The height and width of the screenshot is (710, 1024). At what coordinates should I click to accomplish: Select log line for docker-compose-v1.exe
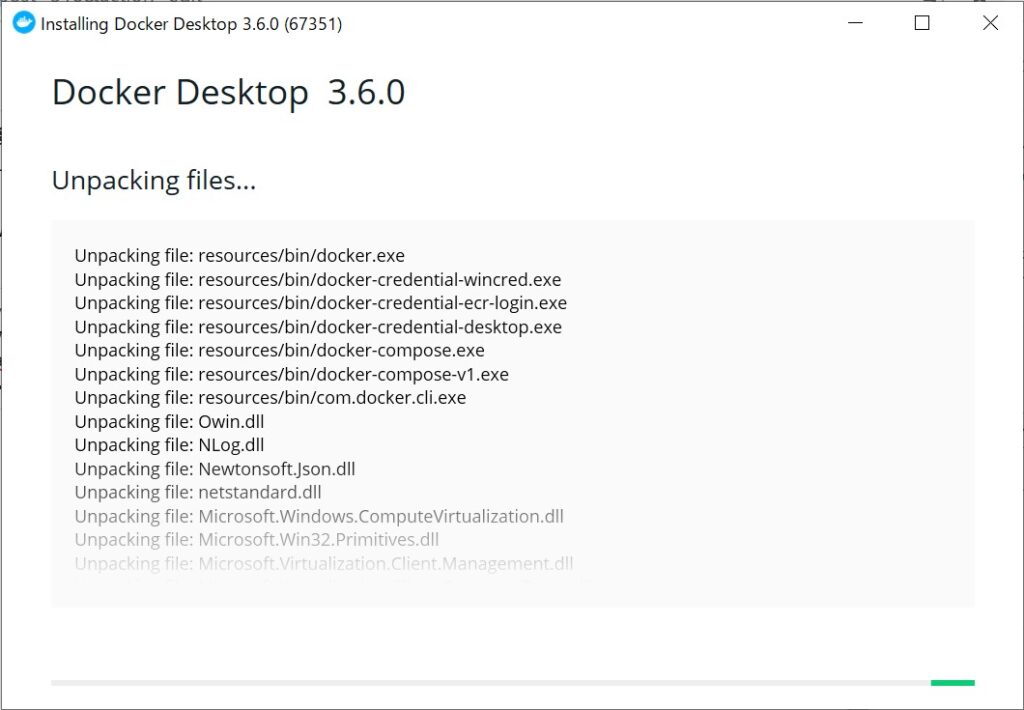(292, 374)
